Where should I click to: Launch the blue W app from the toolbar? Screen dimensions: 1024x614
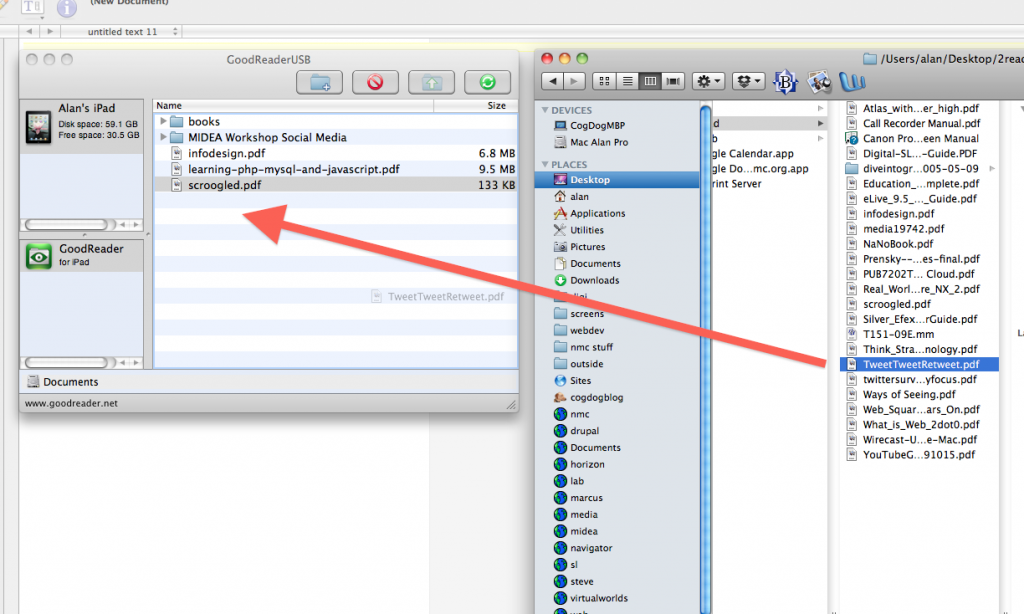tap(853, 82)
